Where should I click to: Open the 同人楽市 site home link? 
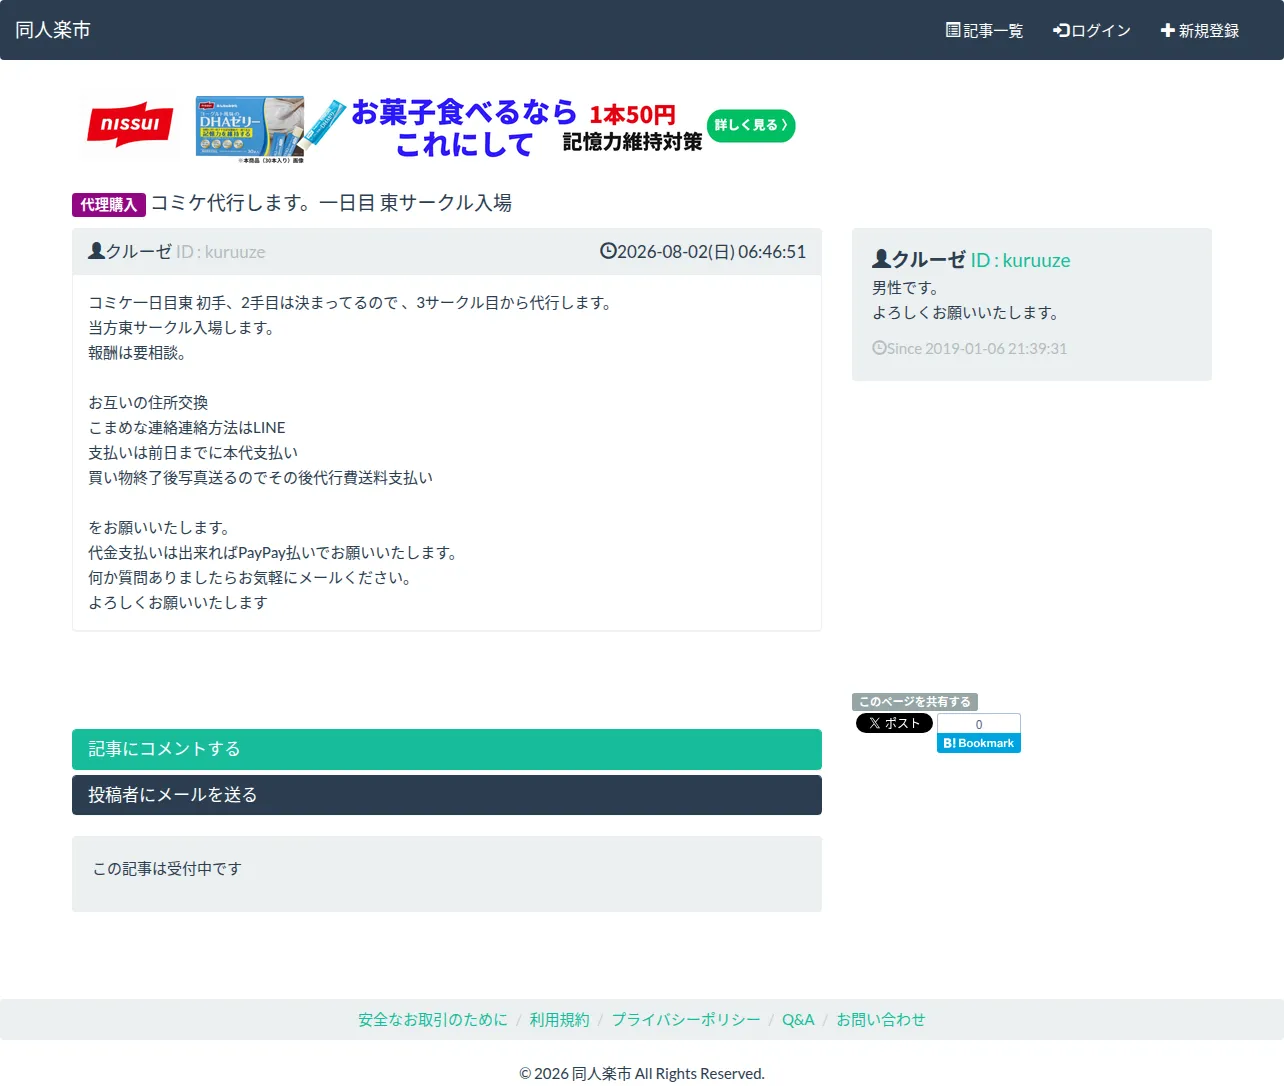[x=53, y=30]
